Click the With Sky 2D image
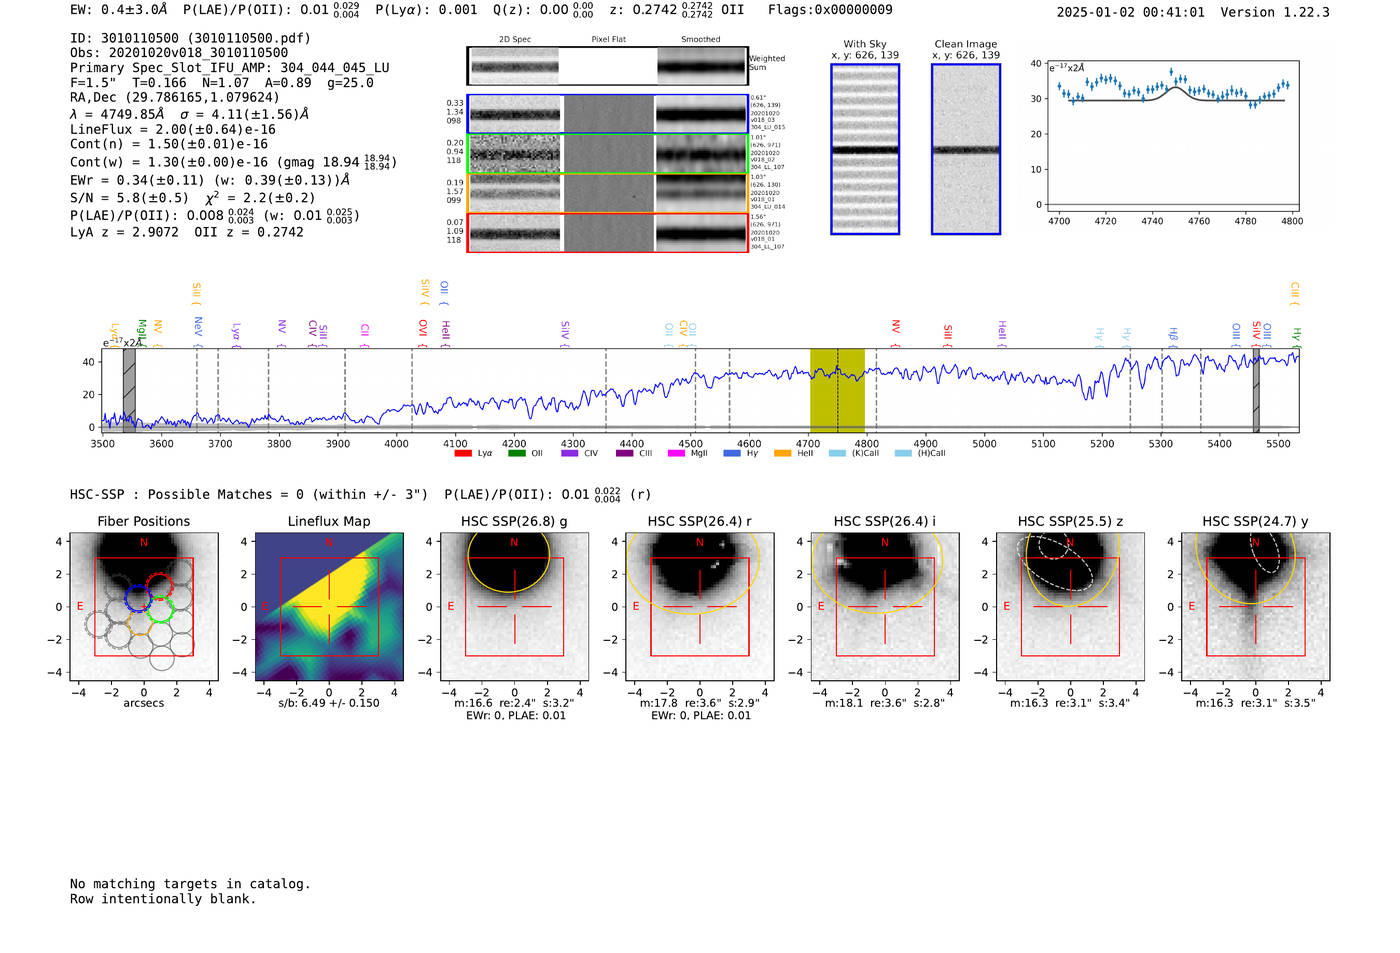Screen dimensions: 1400x953 coord(865,149)
